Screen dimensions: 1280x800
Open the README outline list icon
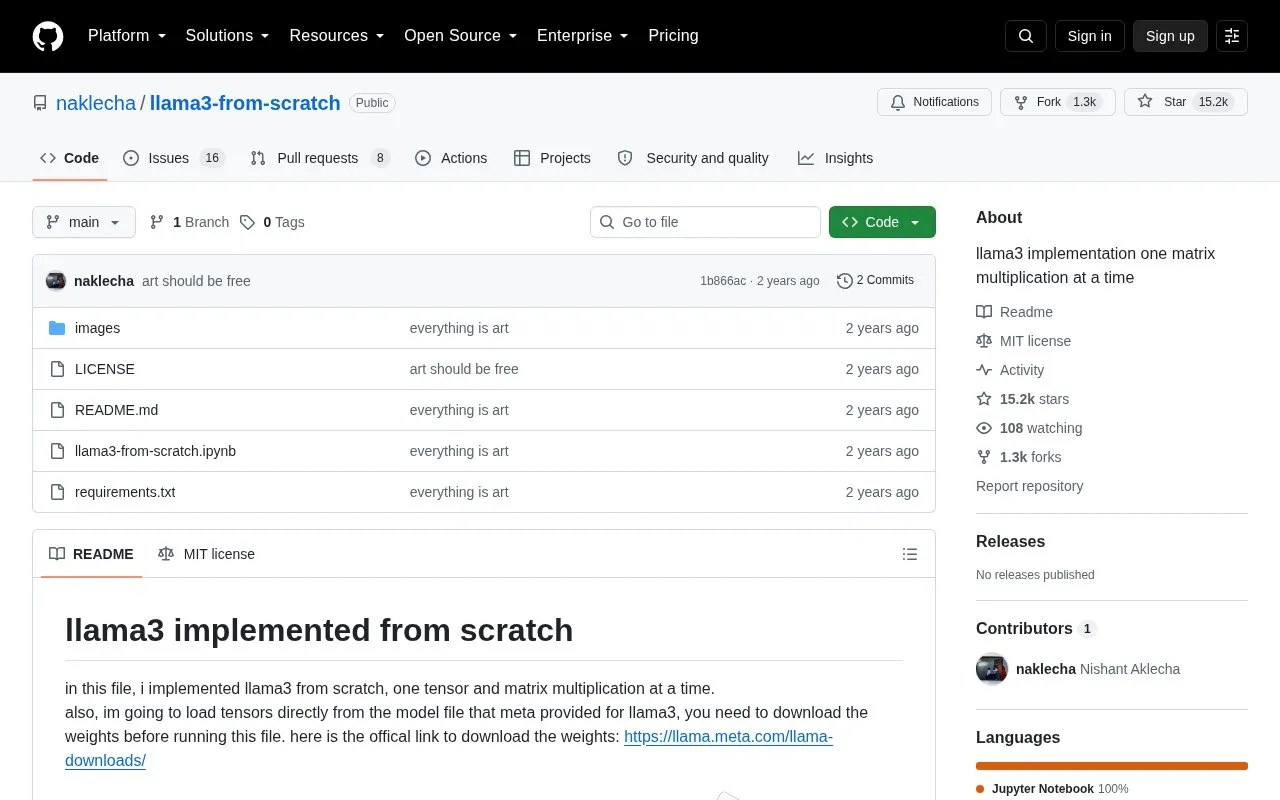[x=910, y=554]
